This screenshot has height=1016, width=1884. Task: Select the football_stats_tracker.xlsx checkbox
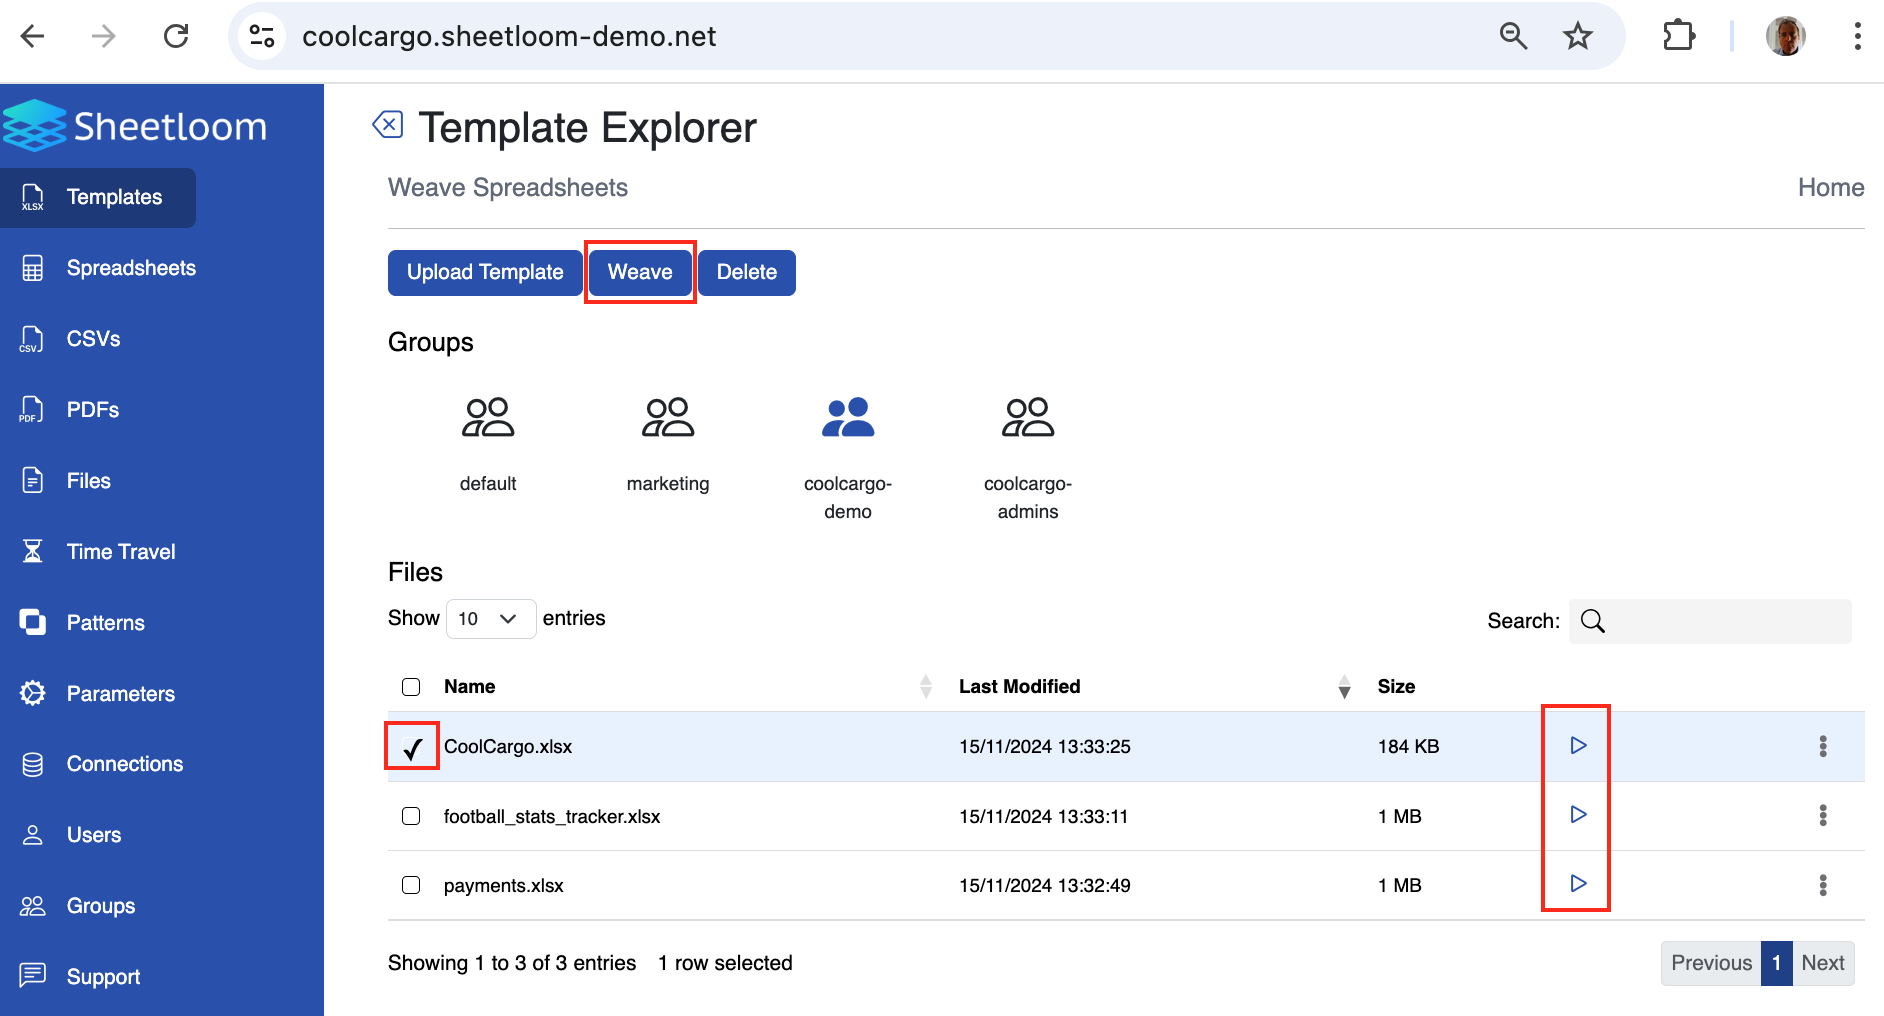411,816
